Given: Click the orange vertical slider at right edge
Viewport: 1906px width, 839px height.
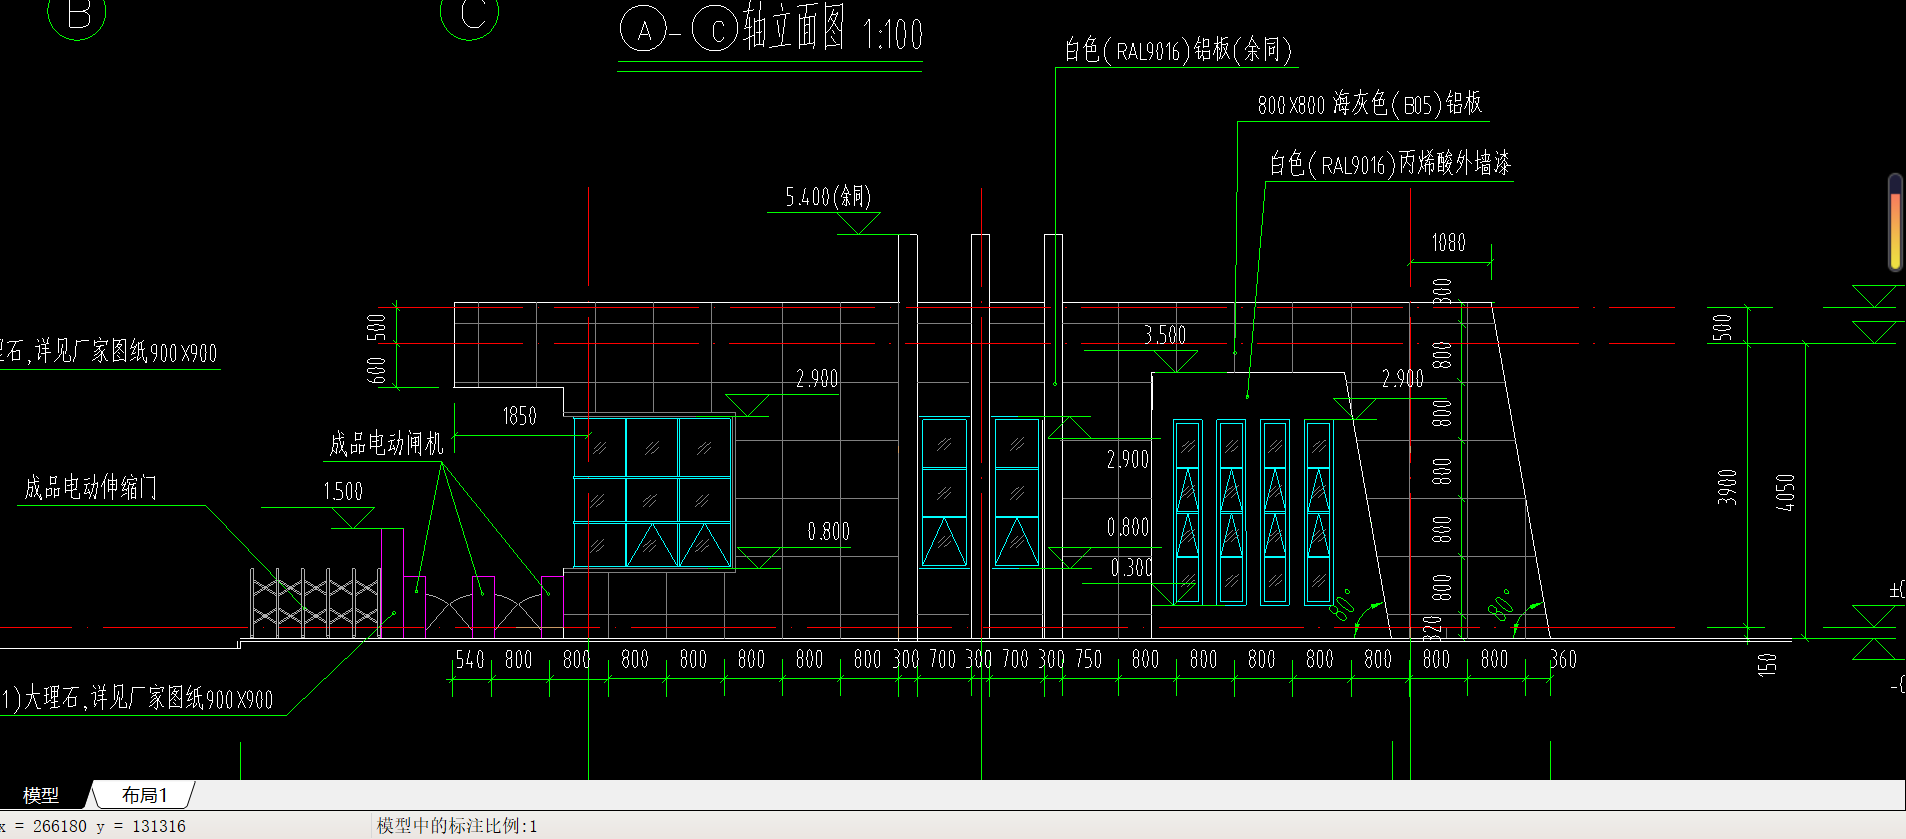Looking at the screenshot, I should point(1895,222).
